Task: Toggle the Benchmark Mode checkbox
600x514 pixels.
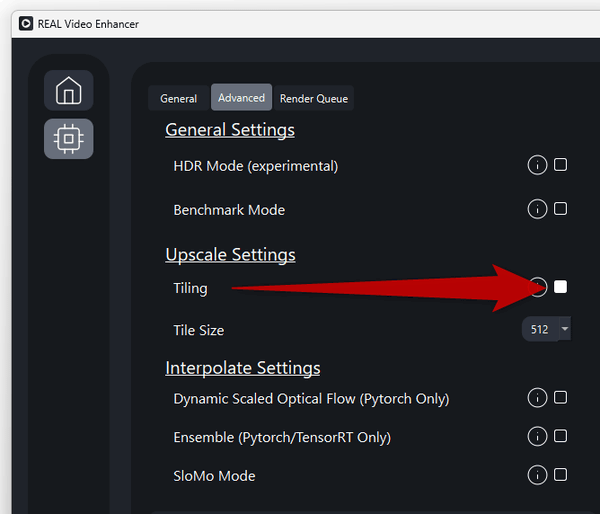Action: tap(561, 209)
